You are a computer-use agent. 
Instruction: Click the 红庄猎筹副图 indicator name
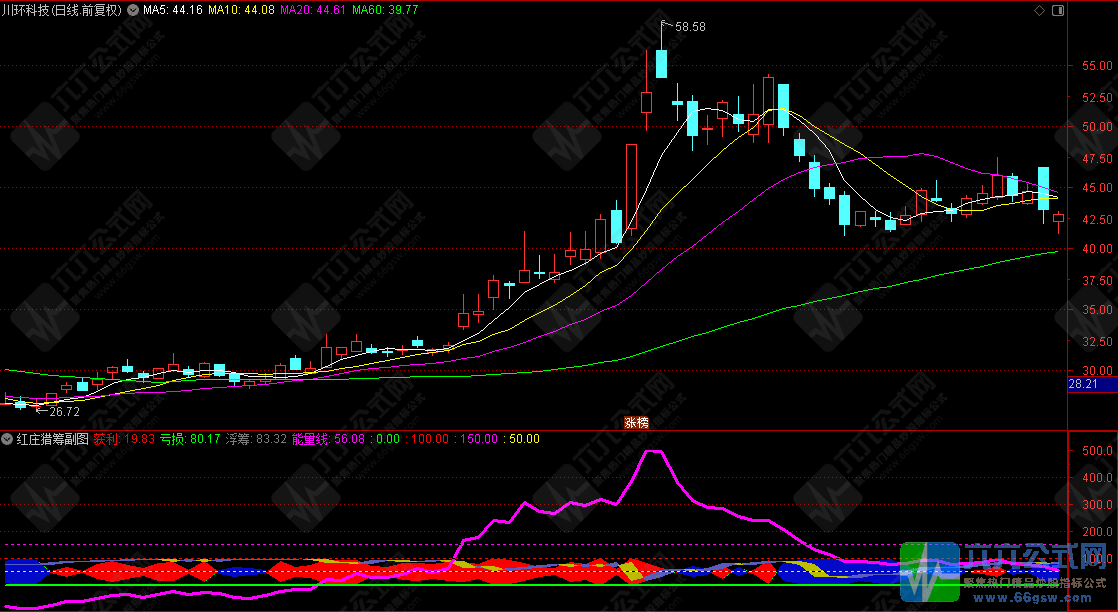click(52, 439)
